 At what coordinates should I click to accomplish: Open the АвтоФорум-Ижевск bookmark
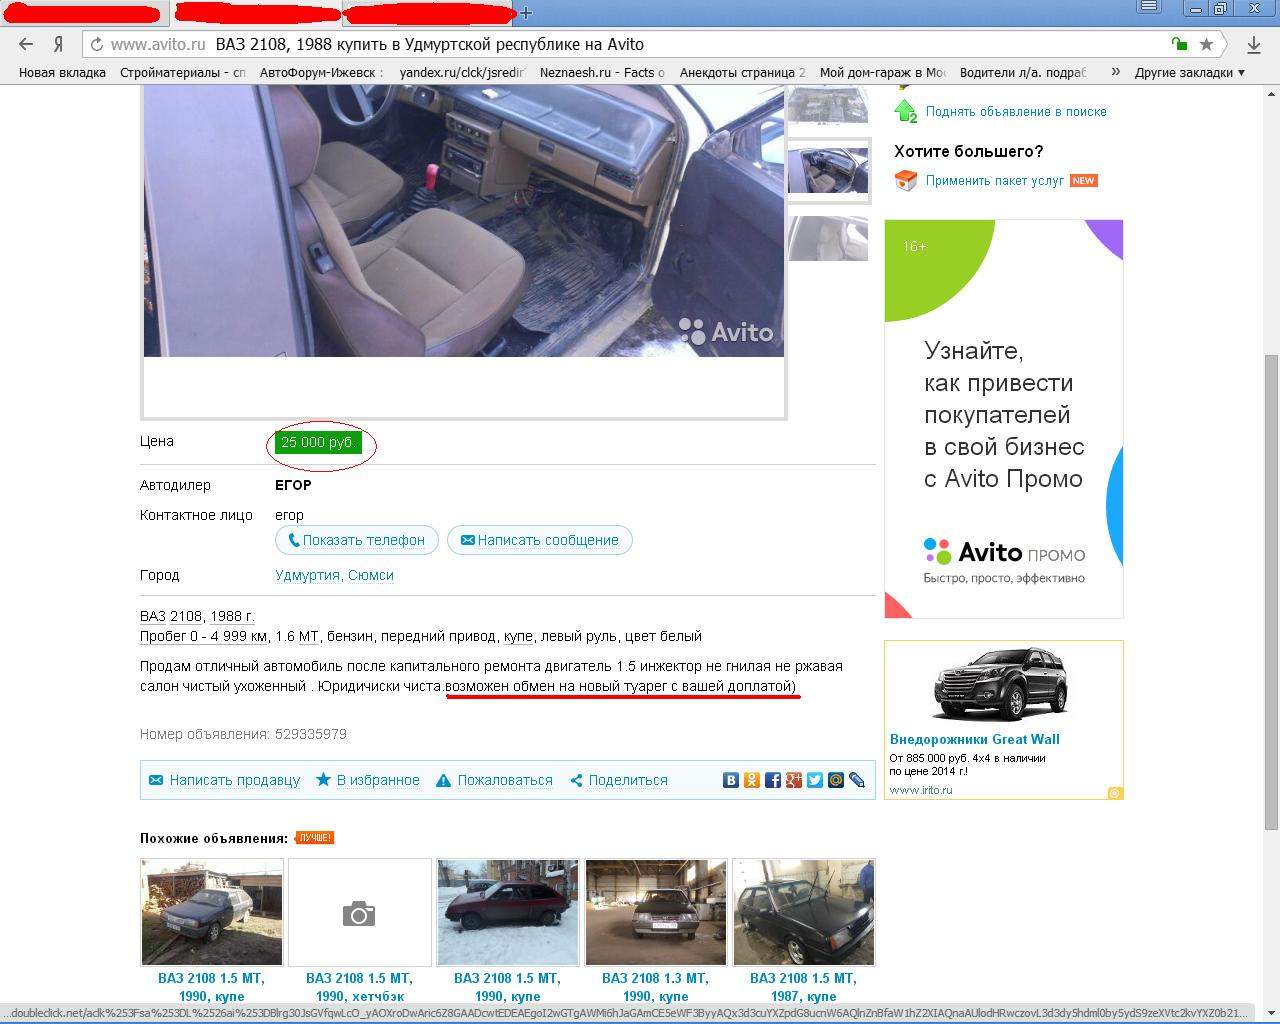(x=322, y=72)
